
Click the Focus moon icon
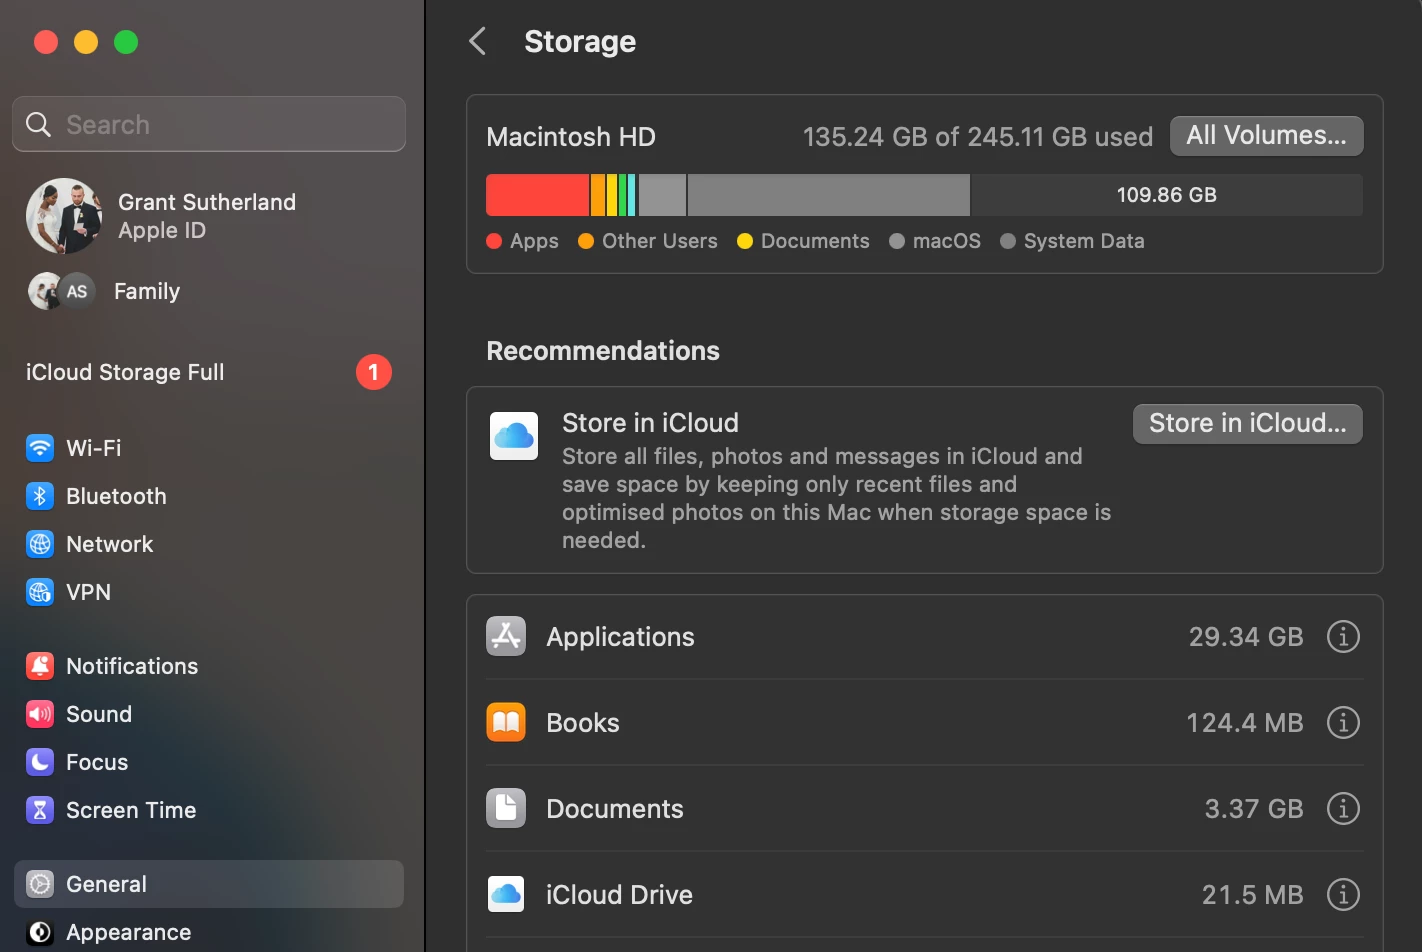pyautogui.click(x=40, y=762)
